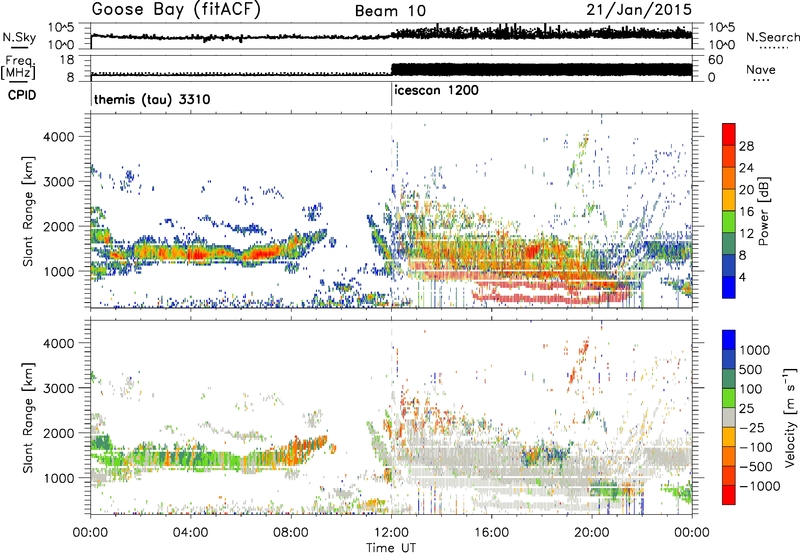Click the N.Search legend label
Viewport: 800px width, 554px height.
tap(772, 37)
